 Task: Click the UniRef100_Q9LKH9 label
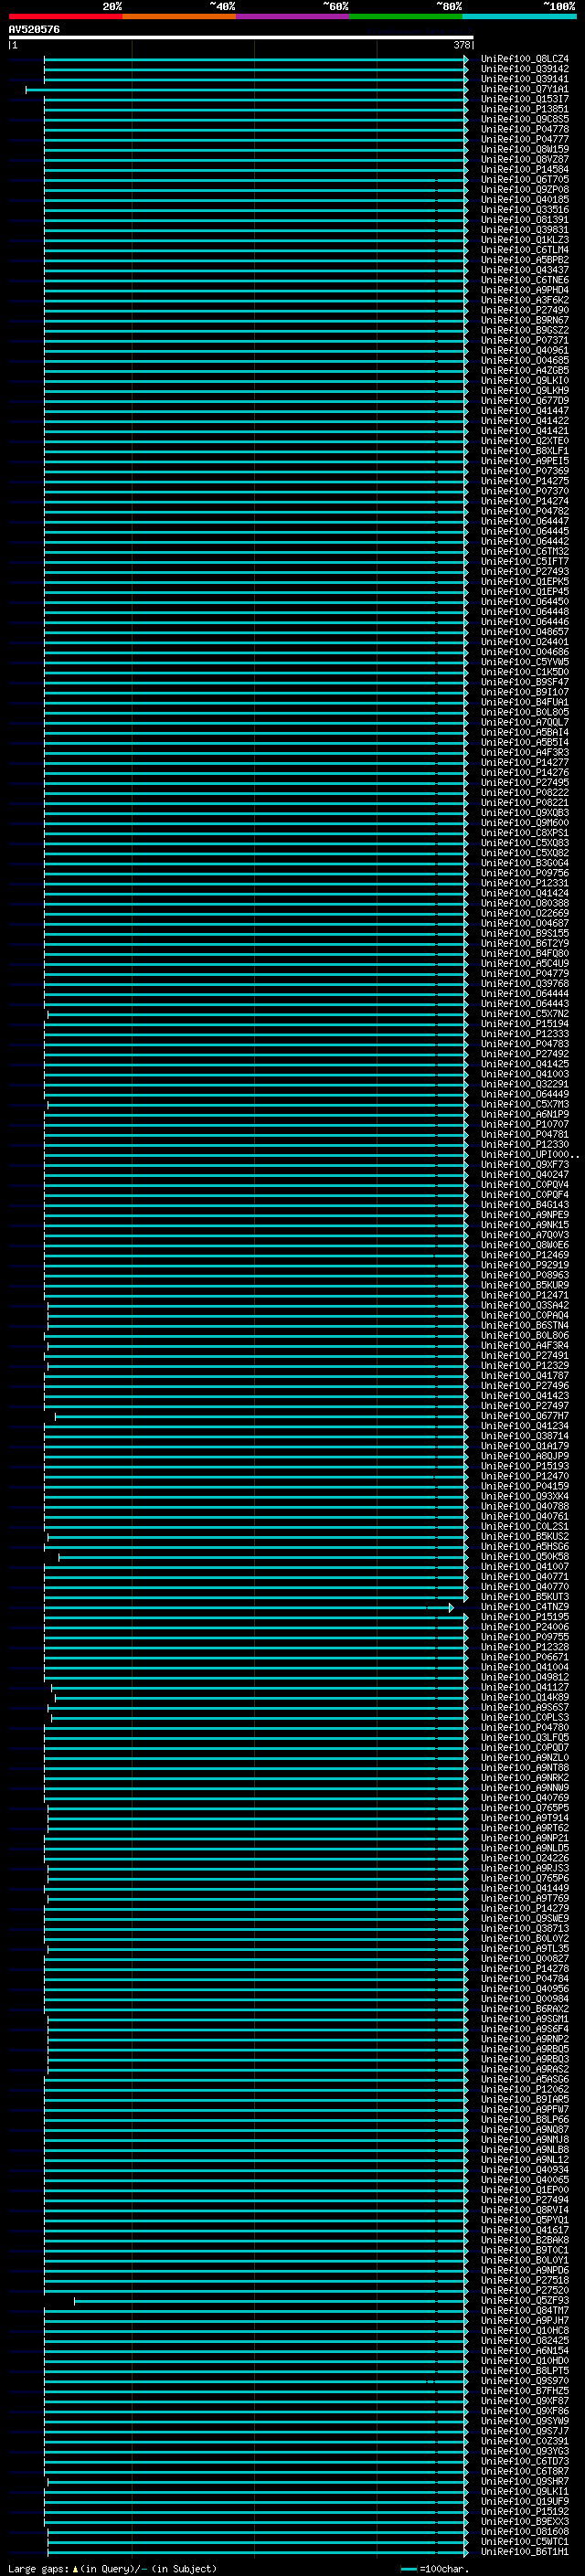point(525,391)
